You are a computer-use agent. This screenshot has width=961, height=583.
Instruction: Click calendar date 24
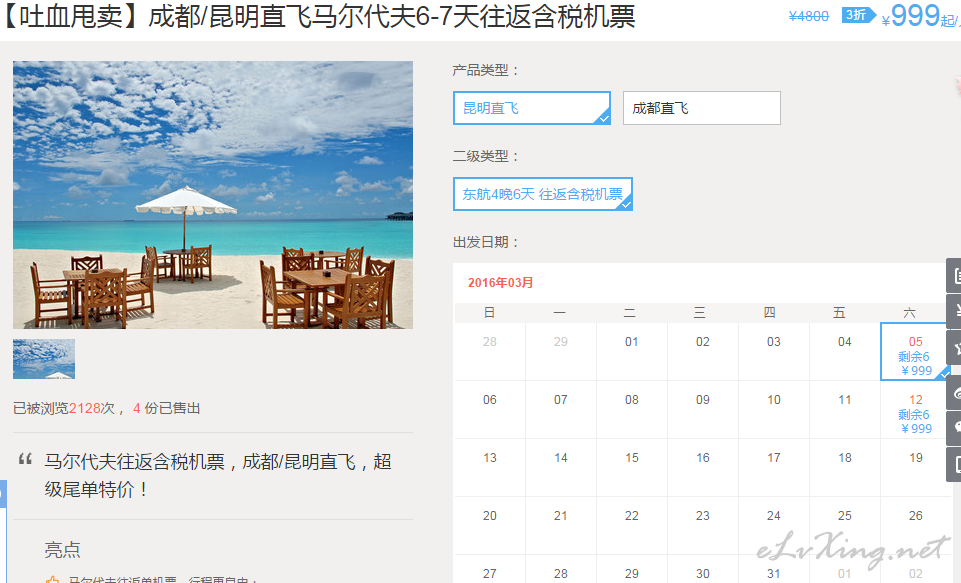[x=774, y=516]
